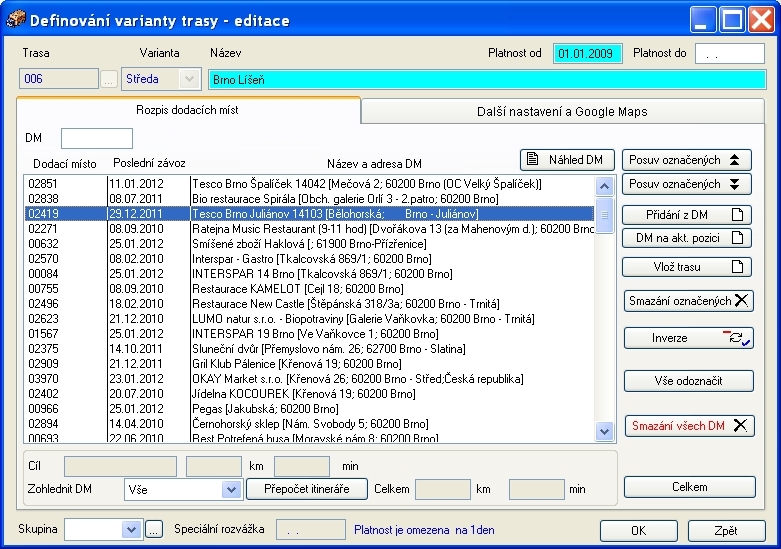Click Přidání z DM button
The height and width of the screenshot is (549, 781).
[686, 215]
